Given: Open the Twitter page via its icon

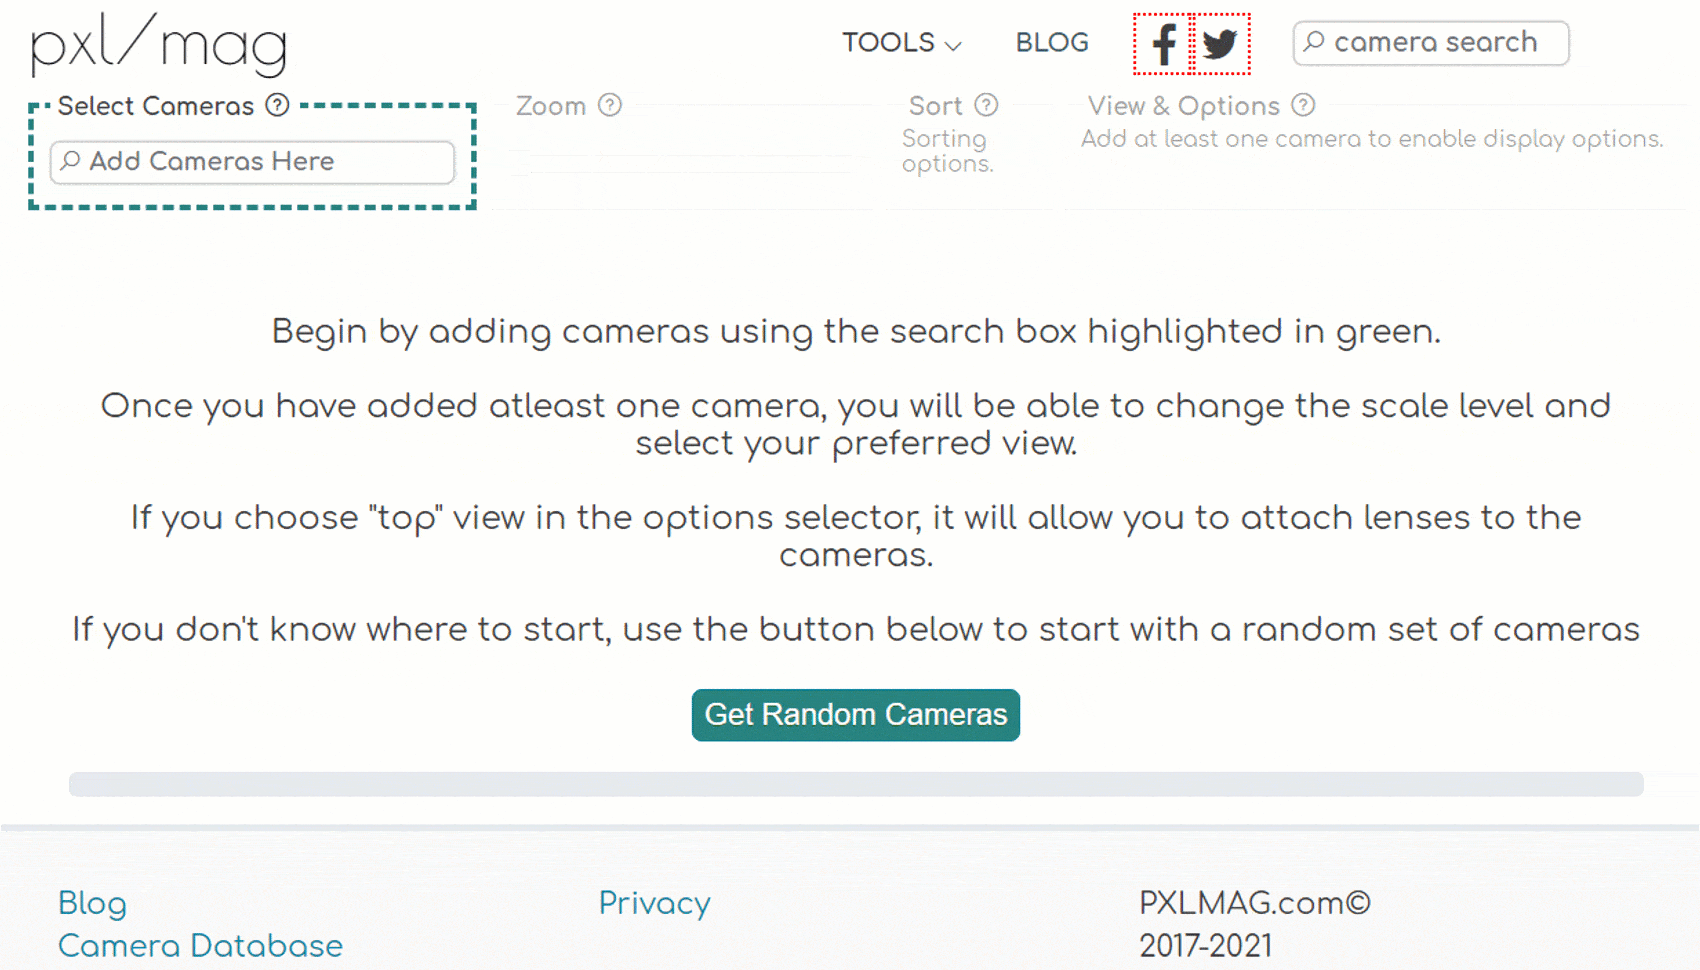Looking at the screenshot, I should click(1221, 43).
